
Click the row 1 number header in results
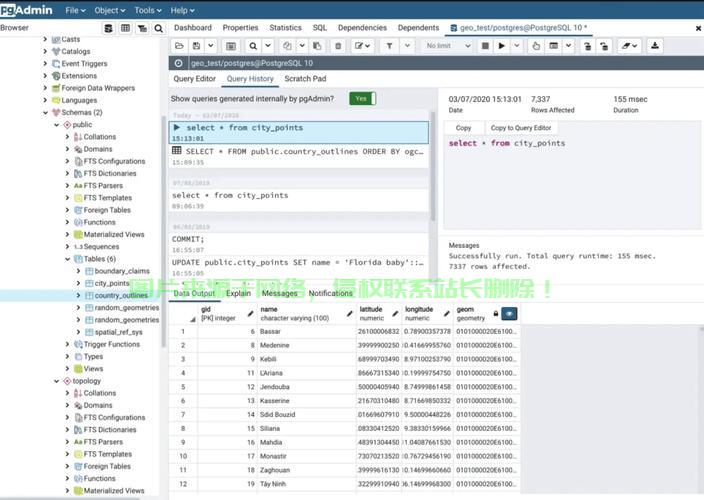pyautogui.click(x=183, y=331)
